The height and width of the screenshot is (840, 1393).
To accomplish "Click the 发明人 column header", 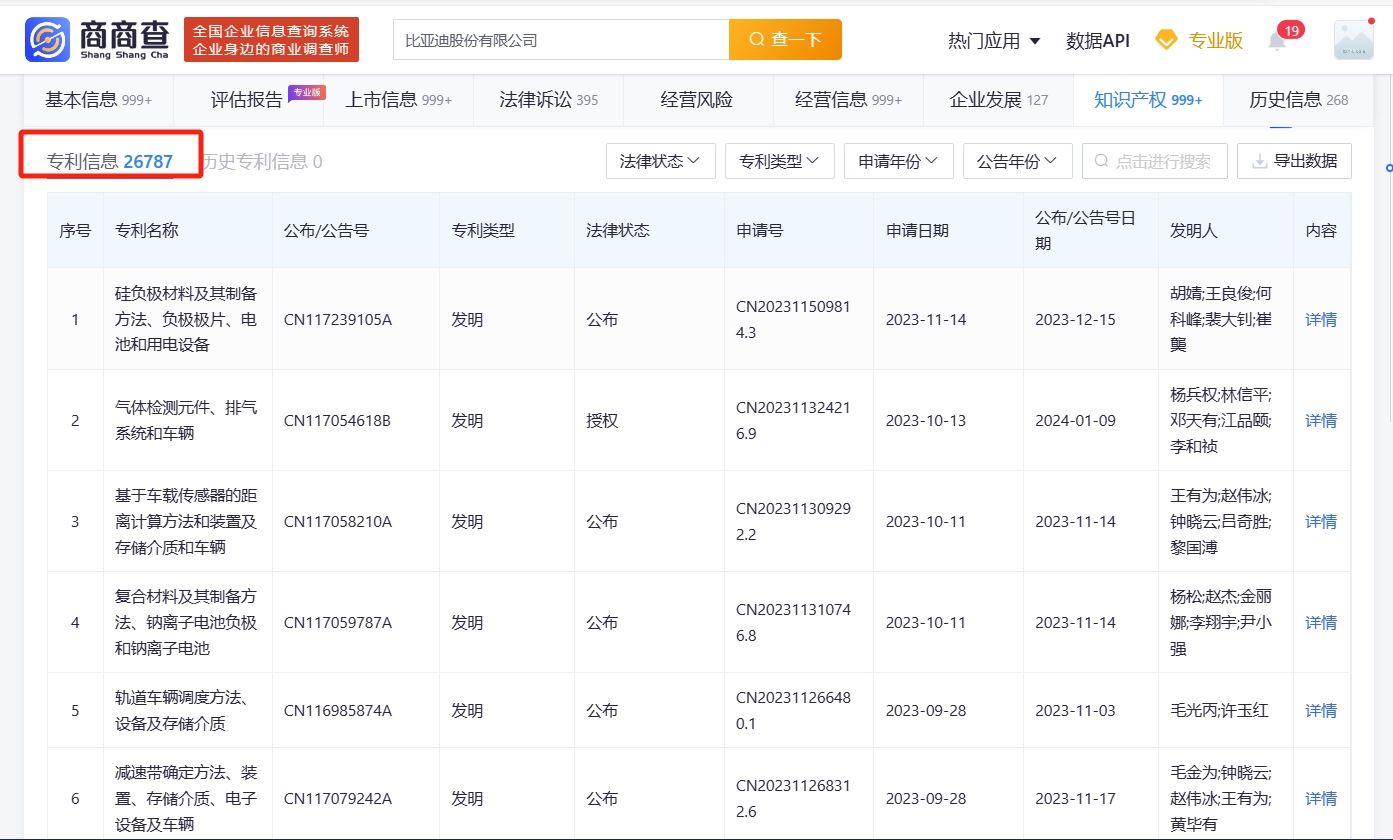I will [1194, 230].
